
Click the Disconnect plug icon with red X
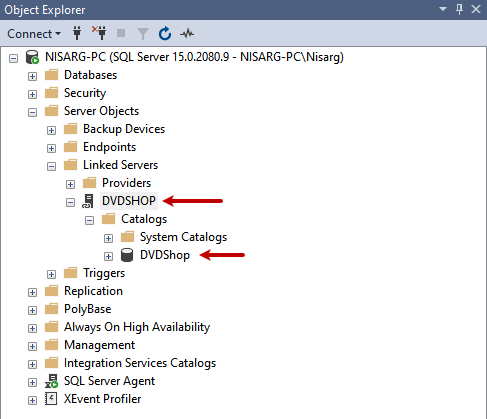point(99,33)
